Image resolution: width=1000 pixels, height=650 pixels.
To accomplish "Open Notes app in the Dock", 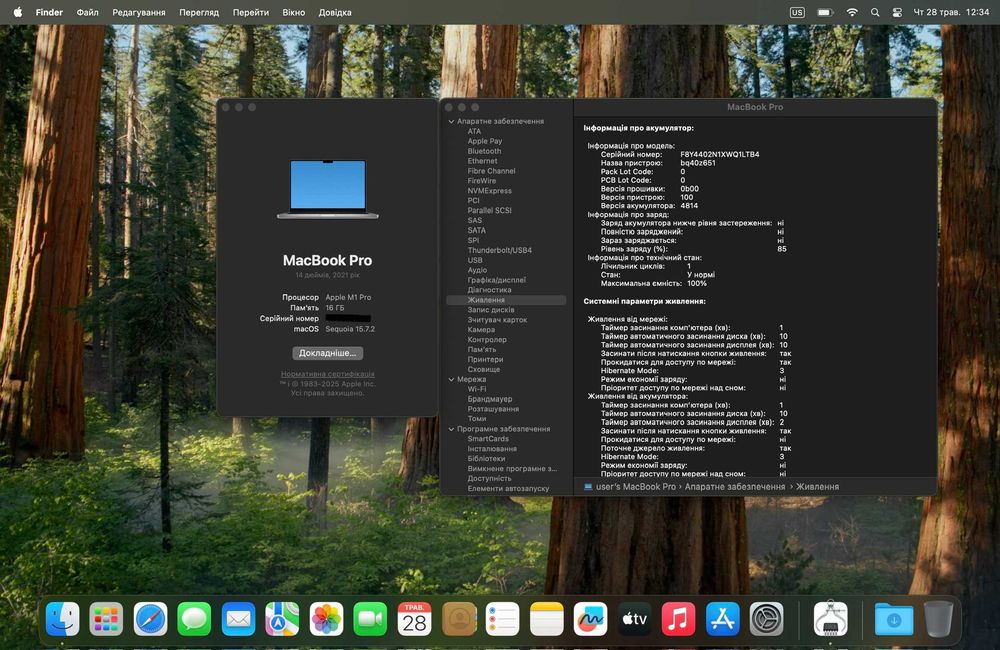I will 547,619.
